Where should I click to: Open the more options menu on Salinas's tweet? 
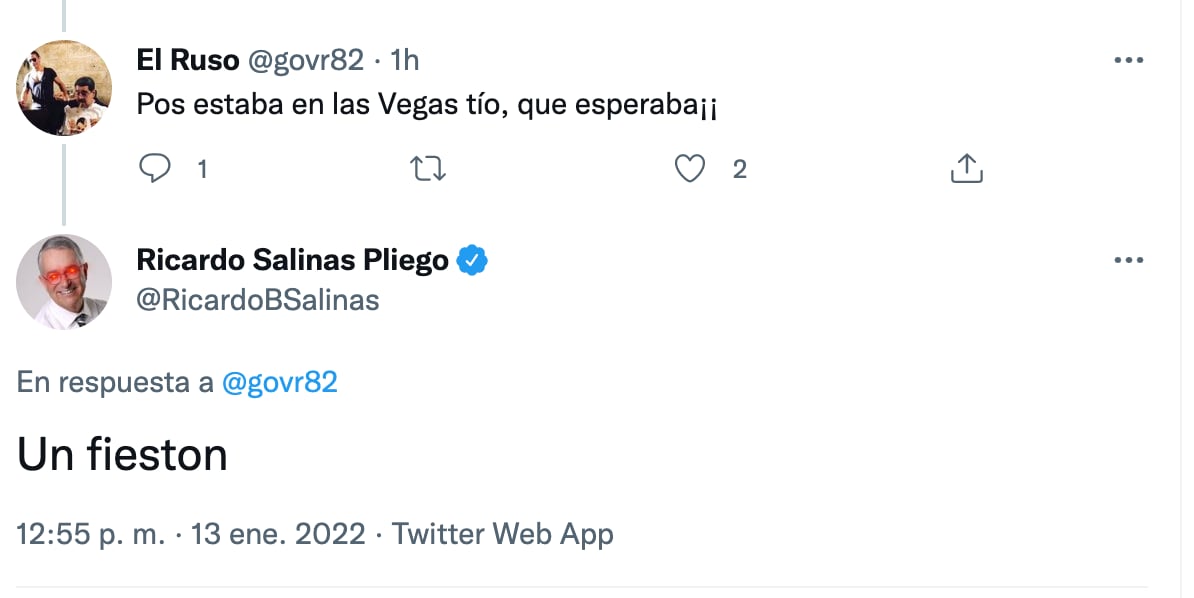tap(1128, 259)
